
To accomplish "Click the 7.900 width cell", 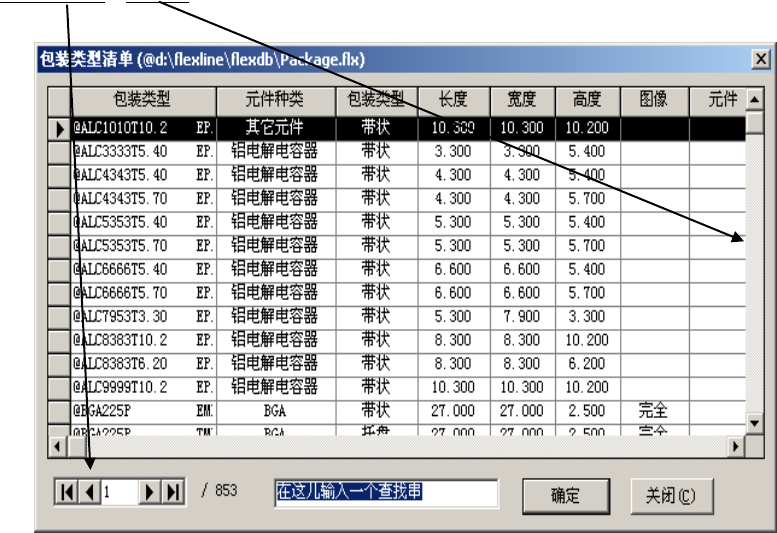I will pos(522,317).
